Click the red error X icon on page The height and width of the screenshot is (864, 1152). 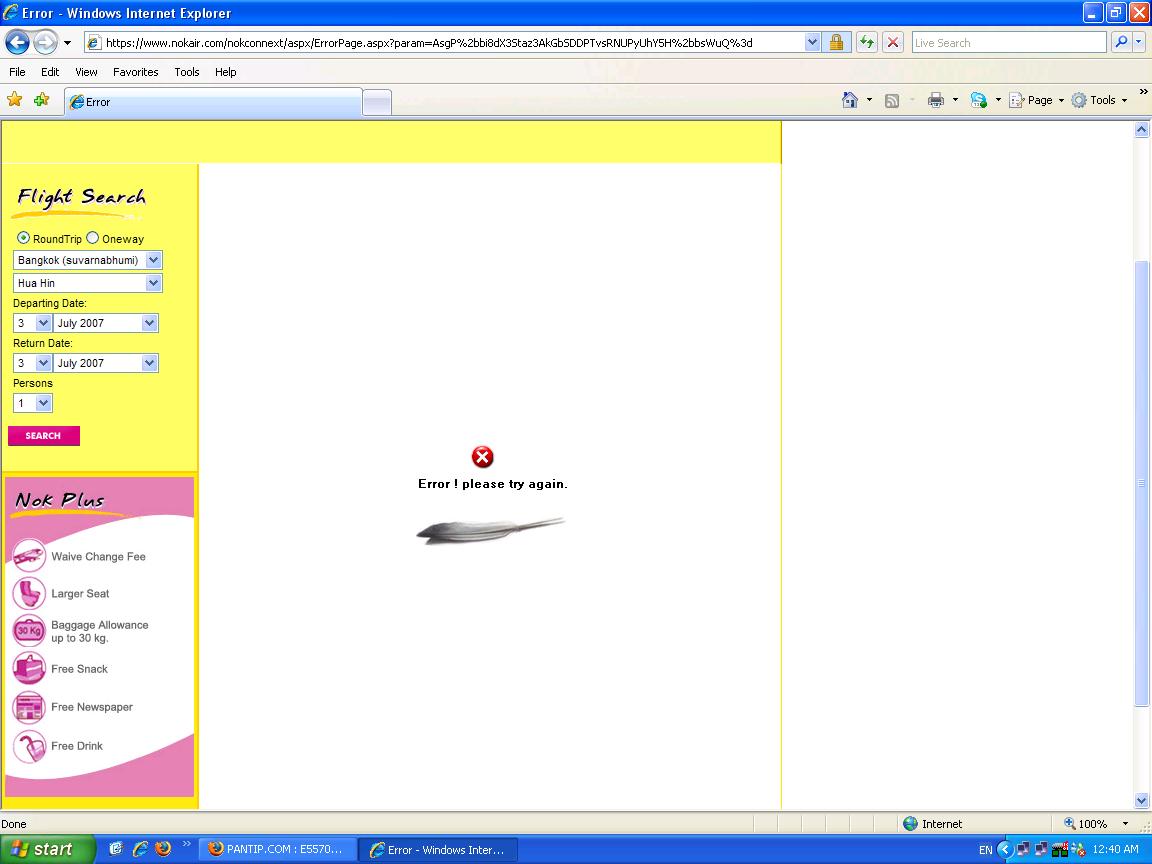tap(483, 457)
